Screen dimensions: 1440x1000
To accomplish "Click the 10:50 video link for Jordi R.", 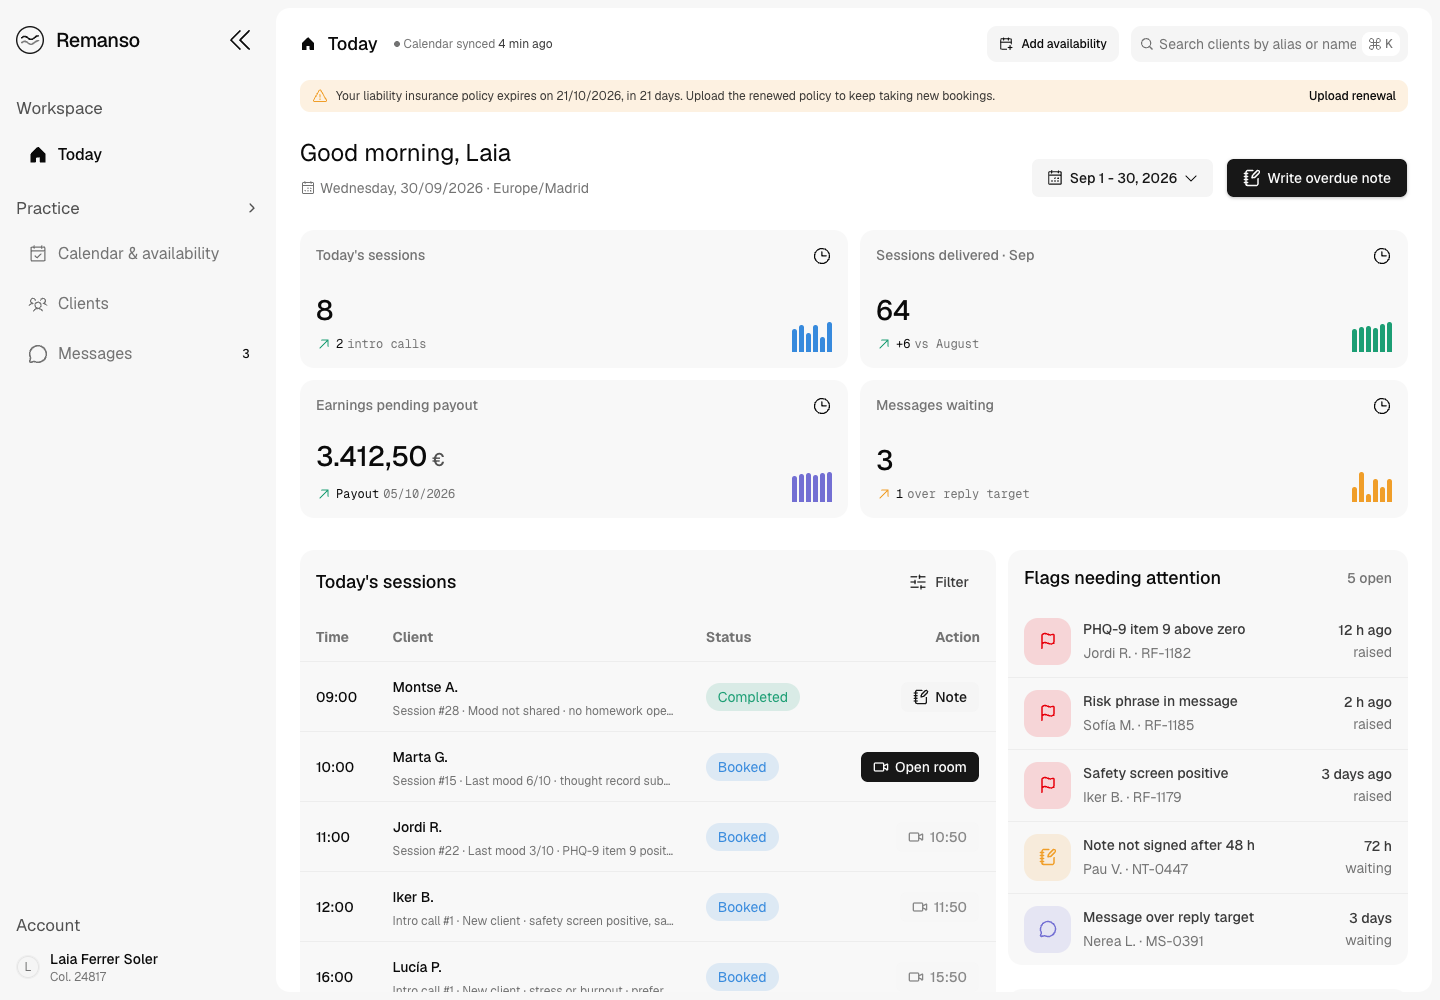I will tap(937, 837).
